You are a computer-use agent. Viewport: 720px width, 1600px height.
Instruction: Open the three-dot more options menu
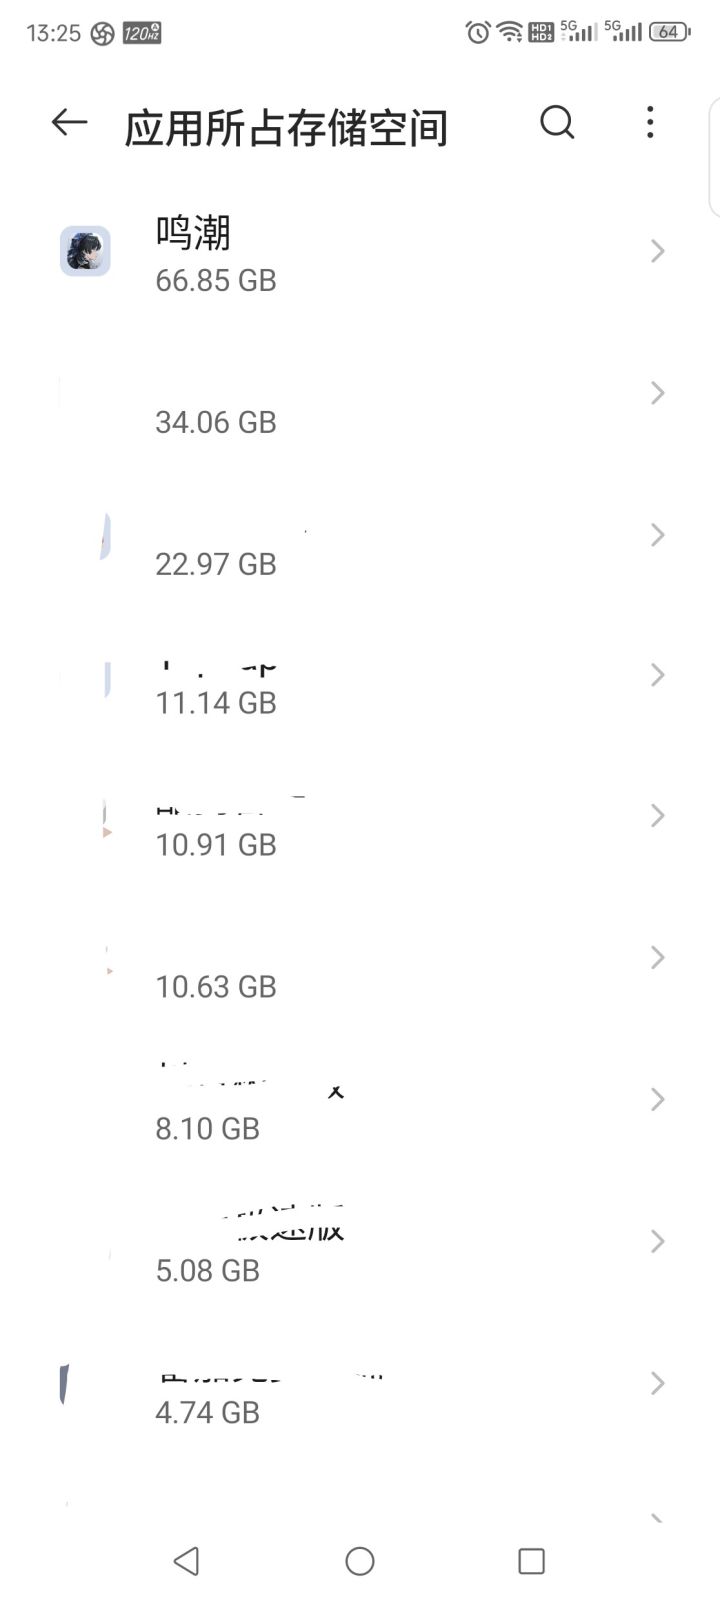pyautogui.click(x=650, y=123)
